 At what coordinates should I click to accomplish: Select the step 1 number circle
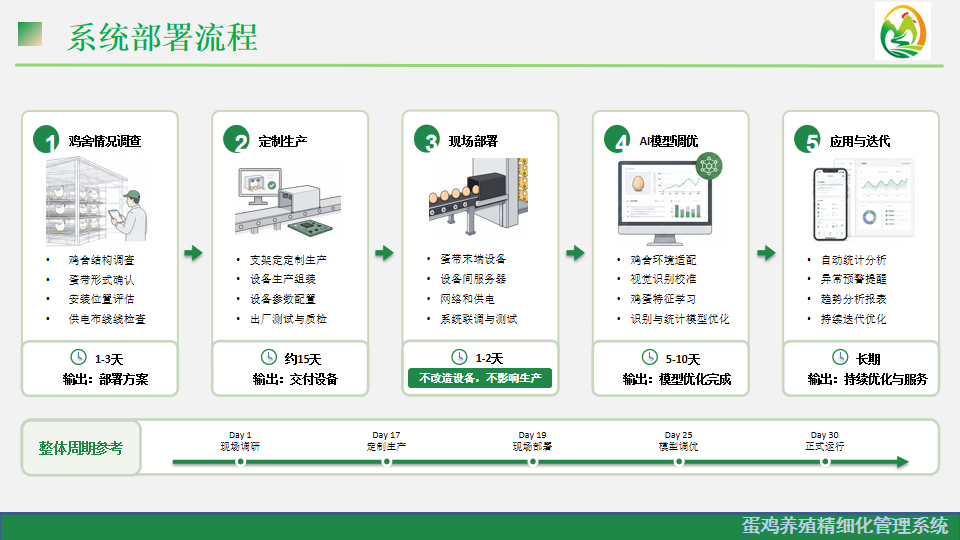pyautogui.click(x=47, y=139)
